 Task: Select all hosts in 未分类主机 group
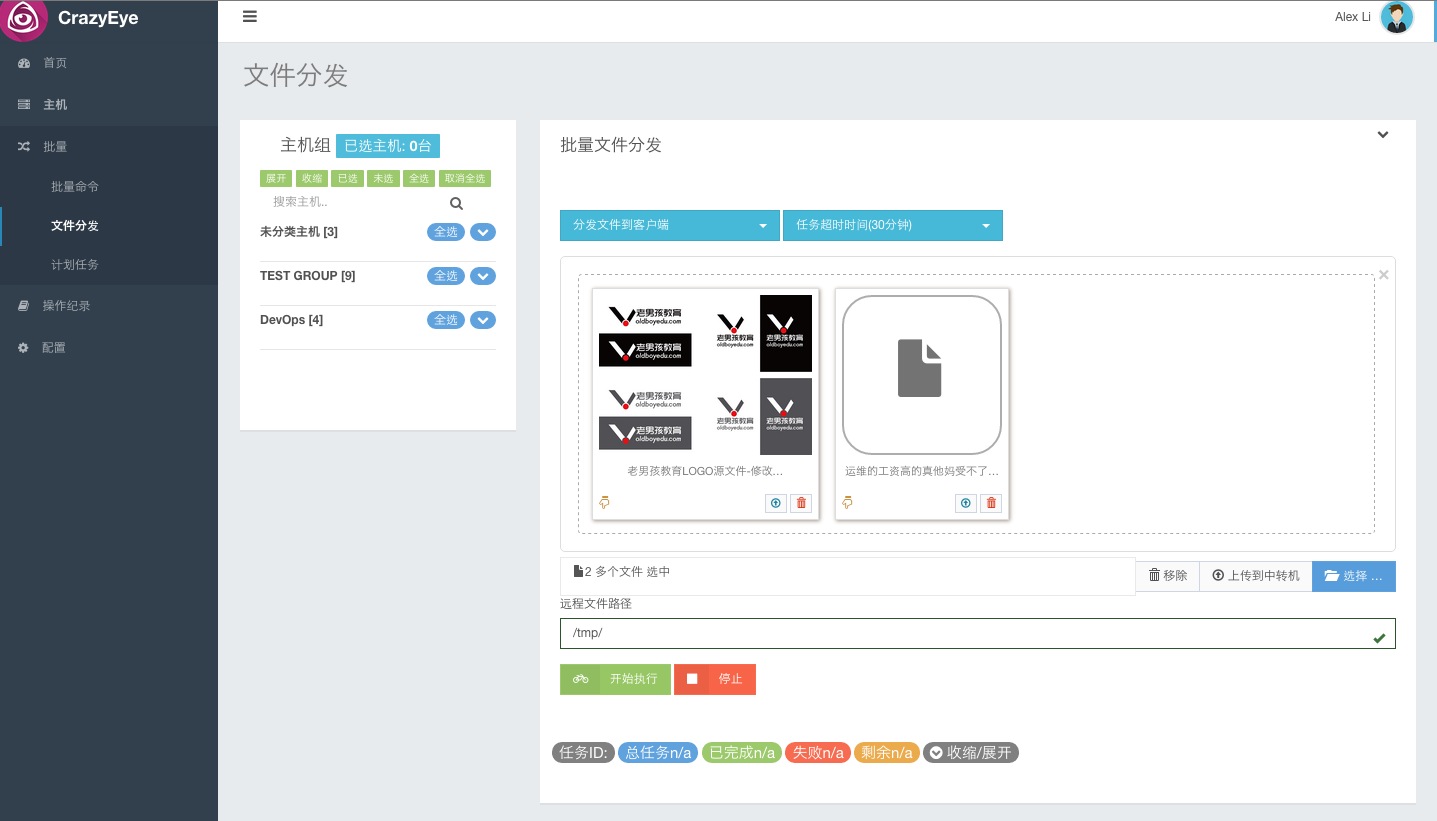(x=446, y=232)
